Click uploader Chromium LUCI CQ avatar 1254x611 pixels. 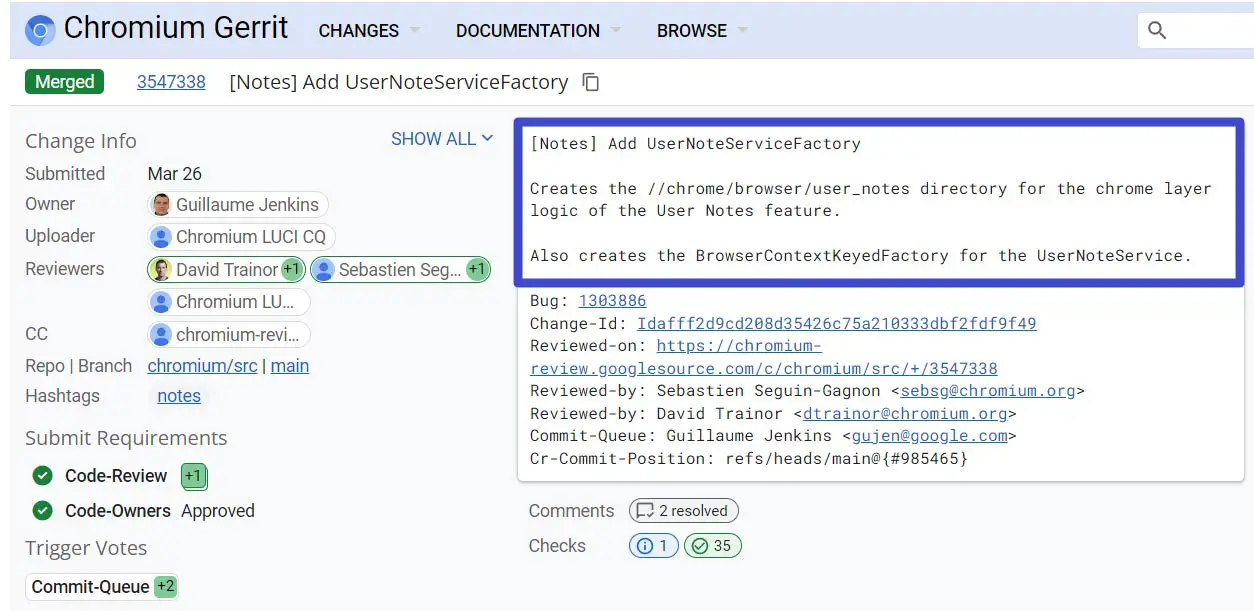pos(160,237)
